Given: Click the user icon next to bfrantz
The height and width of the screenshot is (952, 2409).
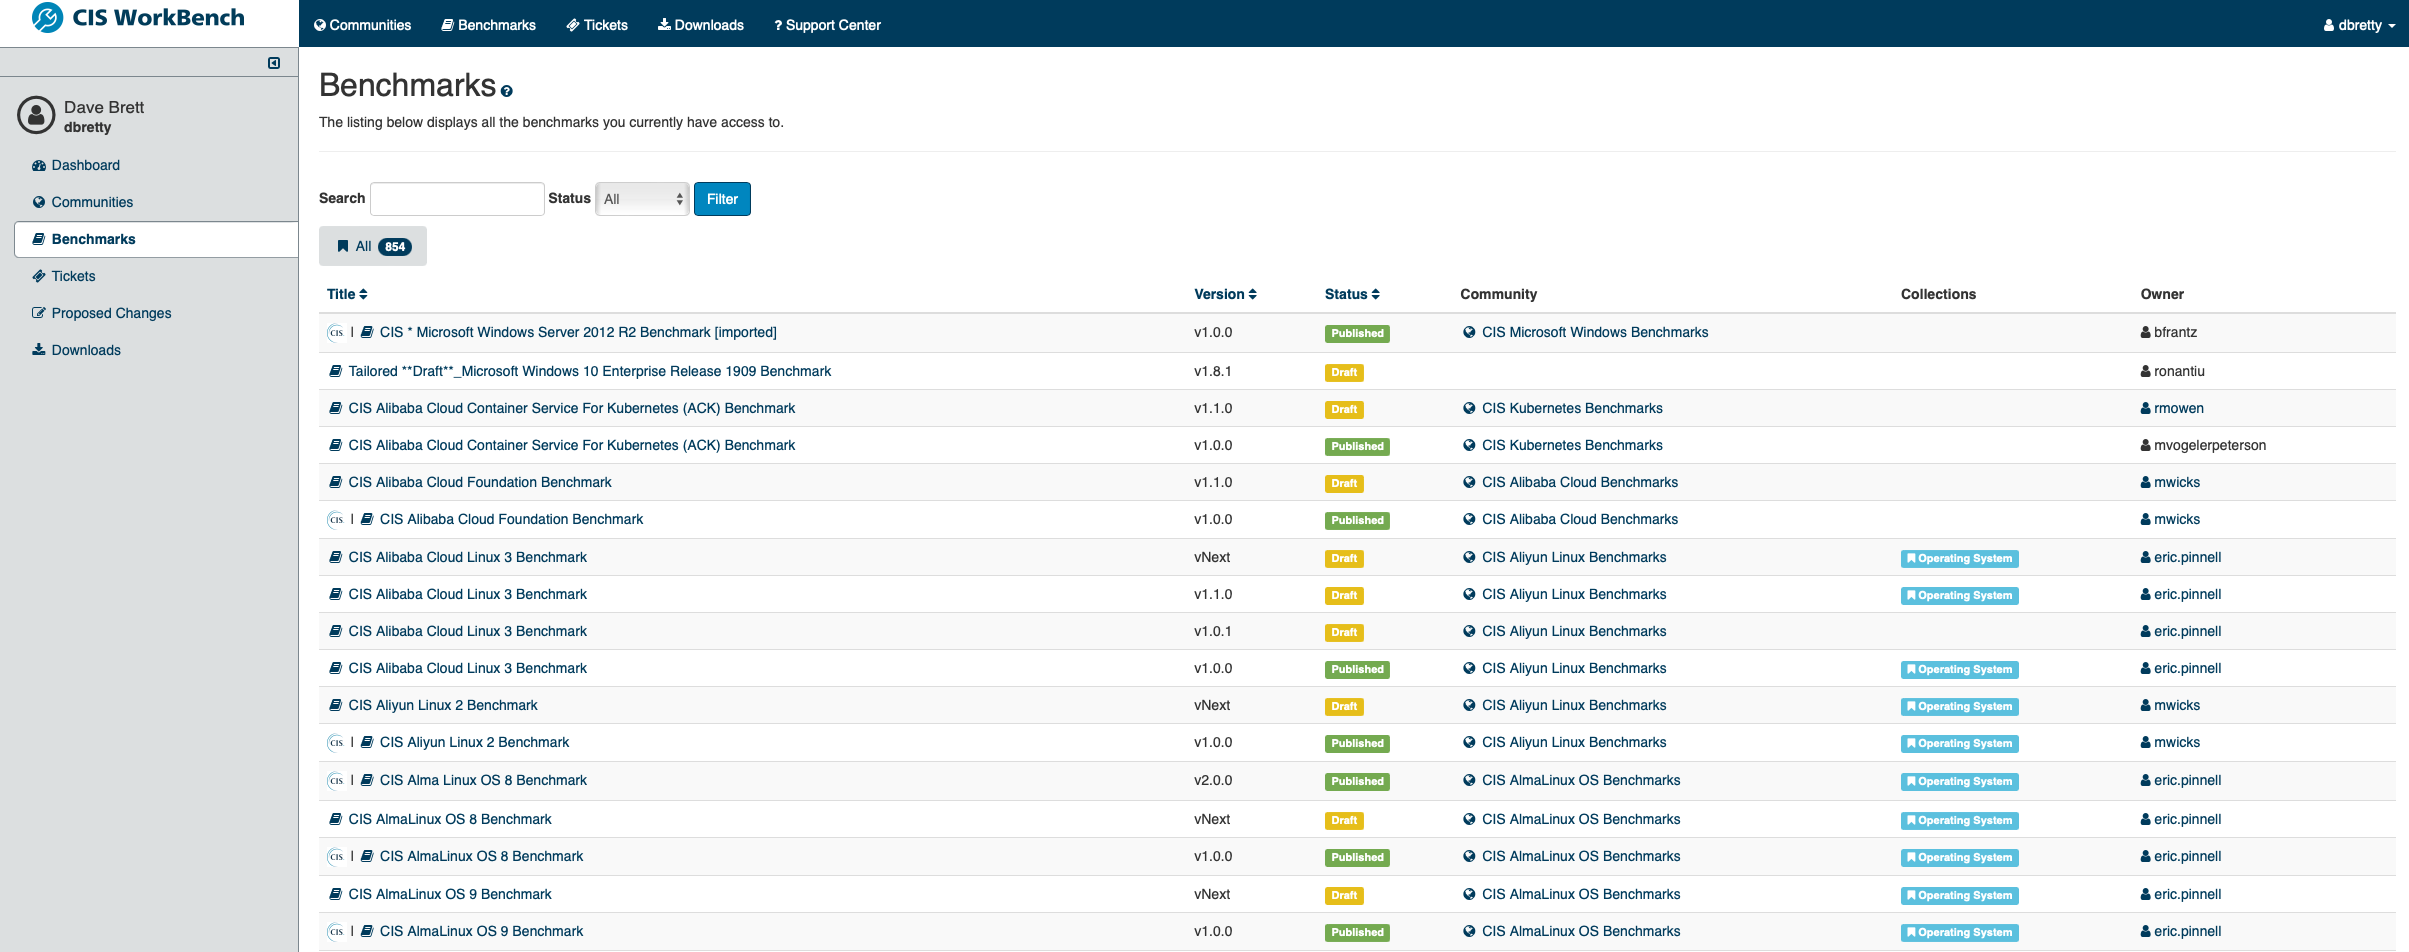Looking at the screenshot, I should tap(2145, 333).
